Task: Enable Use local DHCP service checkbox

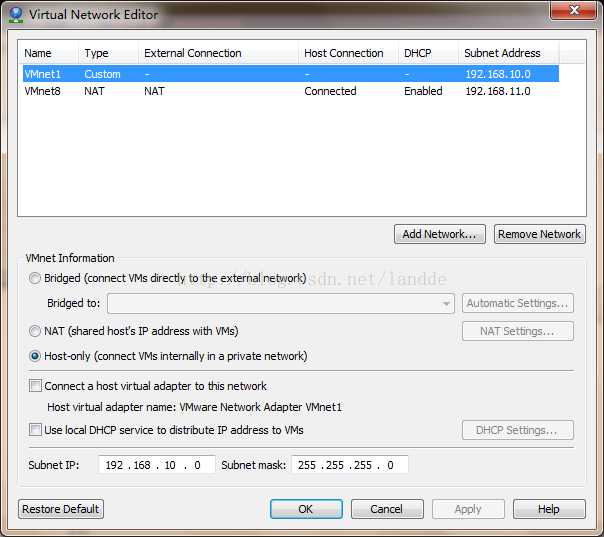Action: (35, 430)
